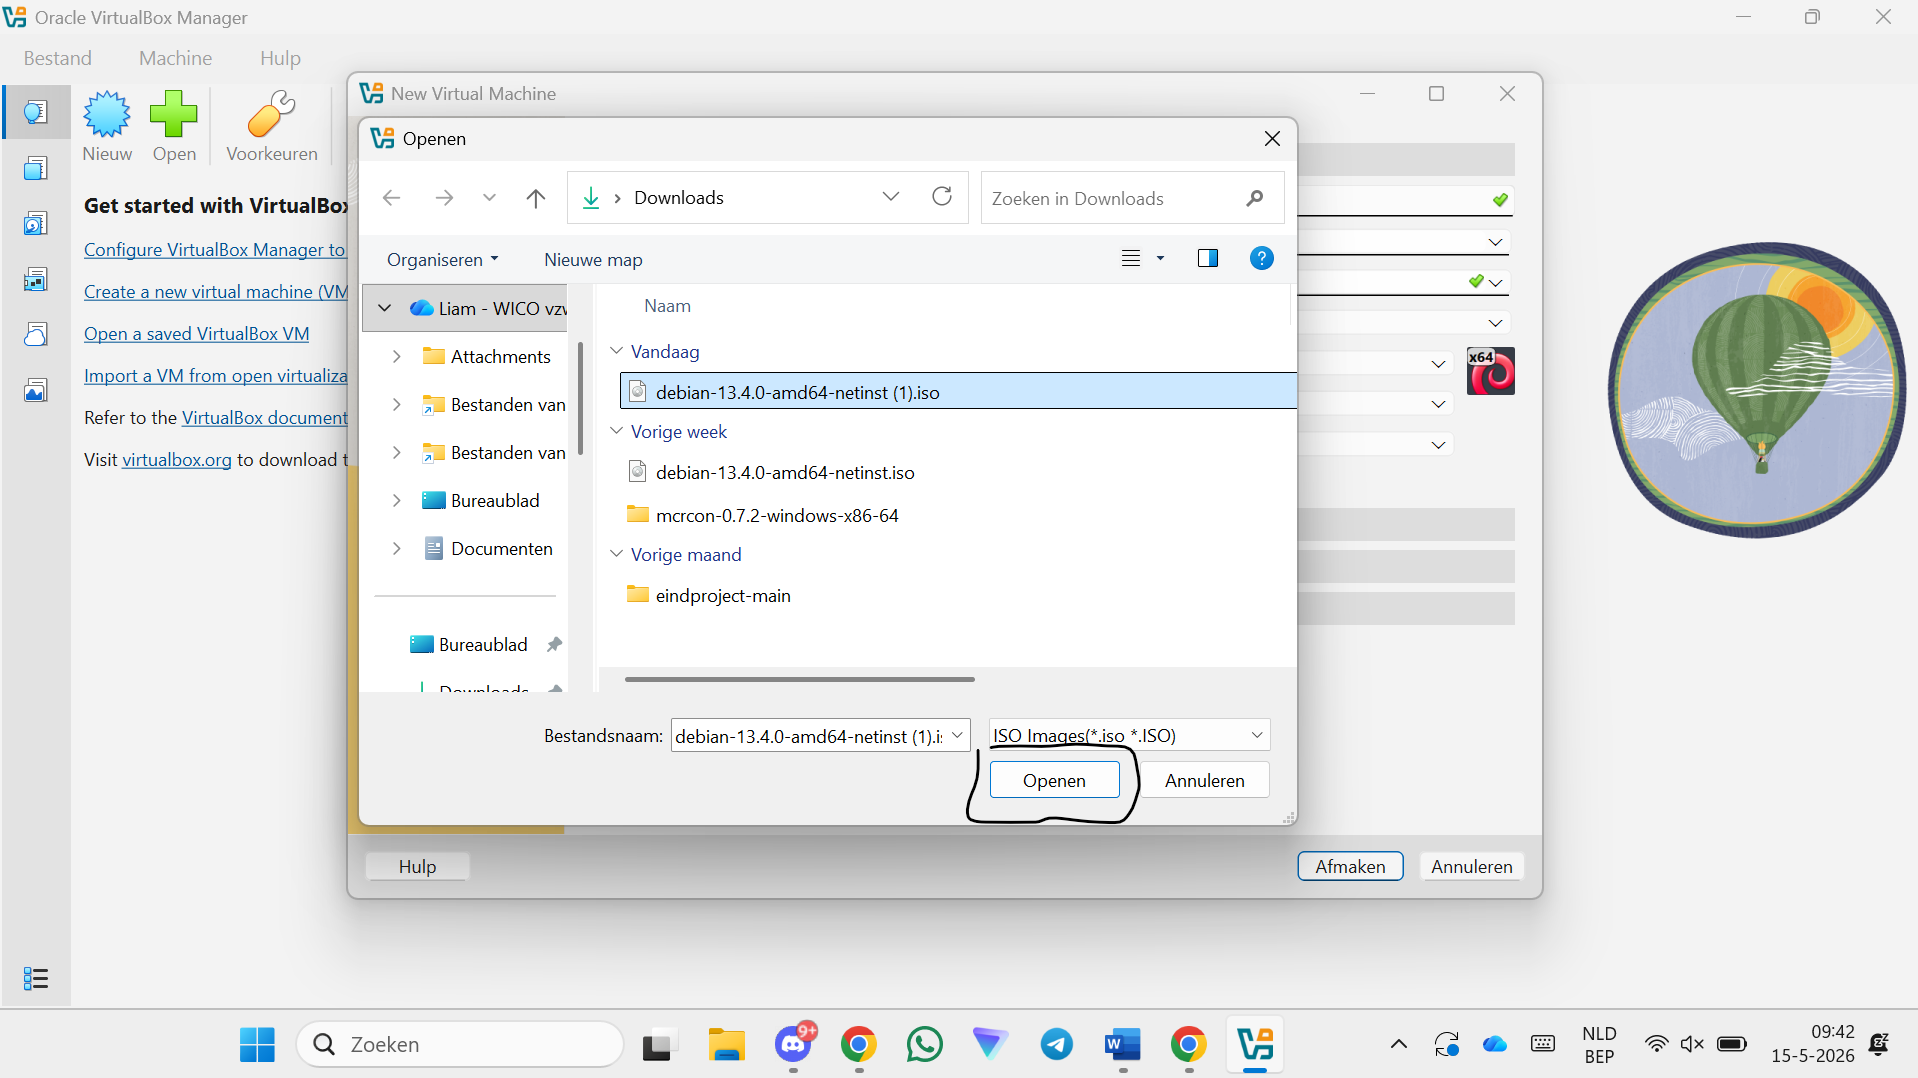This screenshot has width=1918, height=1078.
Task: Click the Afmaken button
Action: click(1350, 867)
